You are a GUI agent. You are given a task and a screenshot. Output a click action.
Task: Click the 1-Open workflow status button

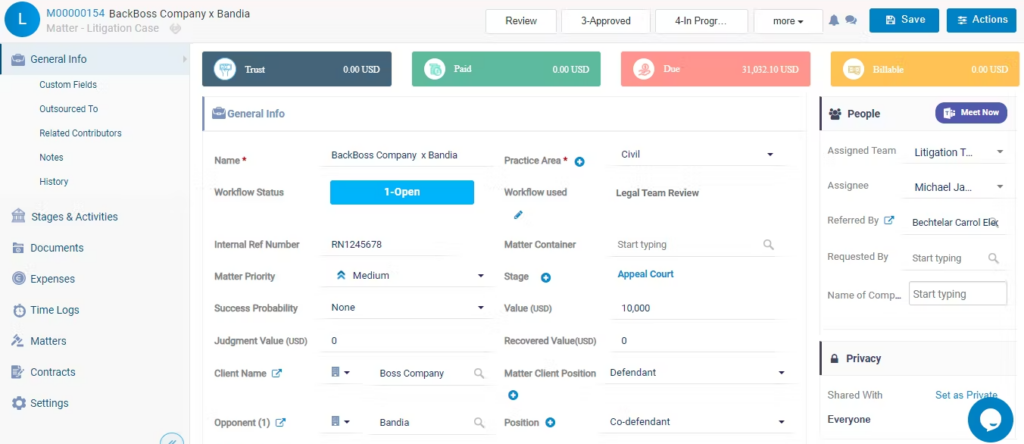[402, 193]
